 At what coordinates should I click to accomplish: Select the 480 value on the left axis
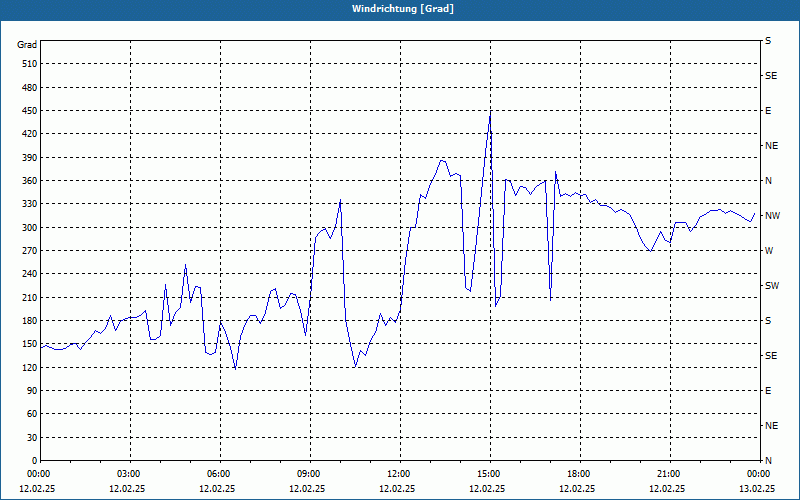coord(29,87)
